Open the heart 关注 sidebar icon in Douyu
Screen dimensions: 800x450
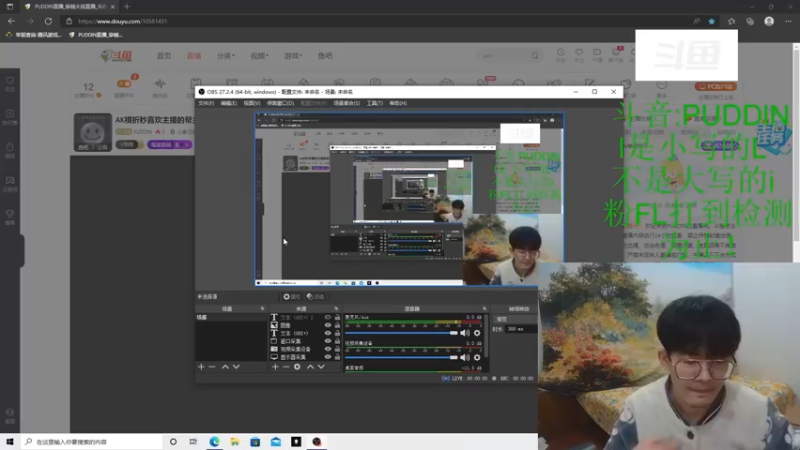tap(10, 84)
